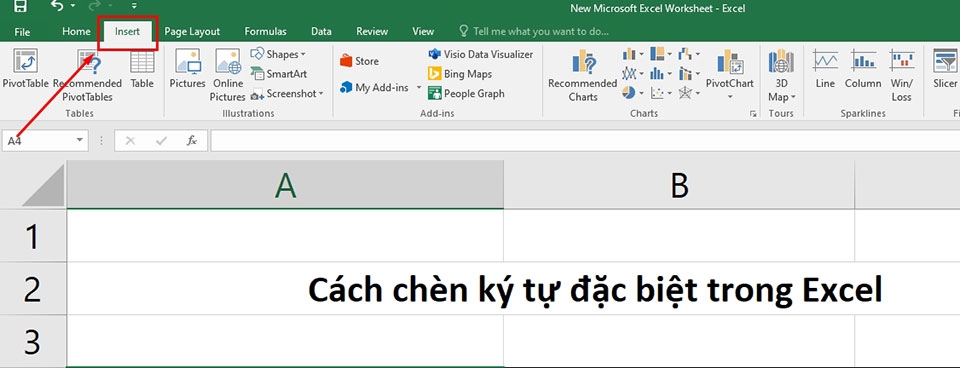The height and width of the screenshot is (368, 960).
Task: Click the Select All corner triangle
Action: click(x=43, y=185)
